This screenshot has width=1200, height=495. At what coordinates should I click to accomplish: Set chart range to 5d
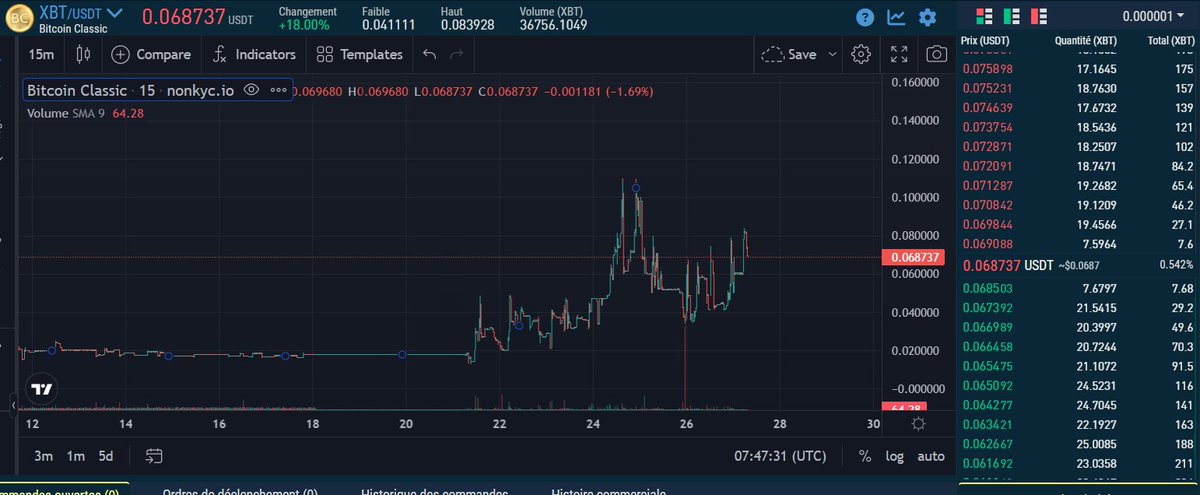click(105, 456)
